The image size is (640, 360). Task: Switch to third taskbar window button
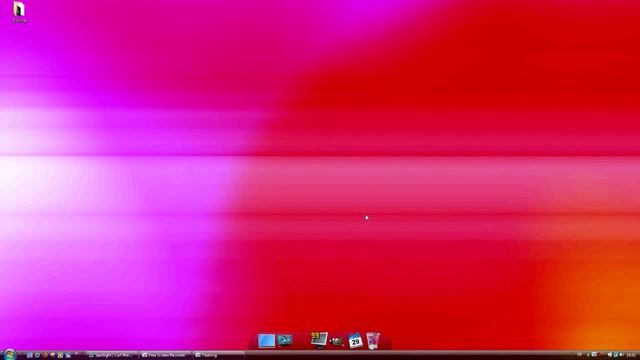point(218,356)
